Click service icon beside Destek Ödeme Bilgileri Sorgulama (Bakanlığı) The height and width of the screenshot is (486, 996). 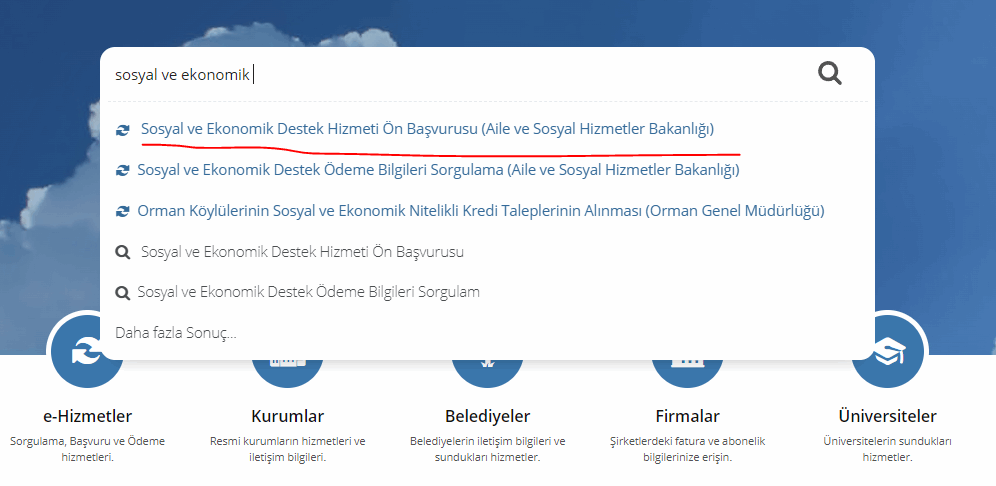click(122, 171)
